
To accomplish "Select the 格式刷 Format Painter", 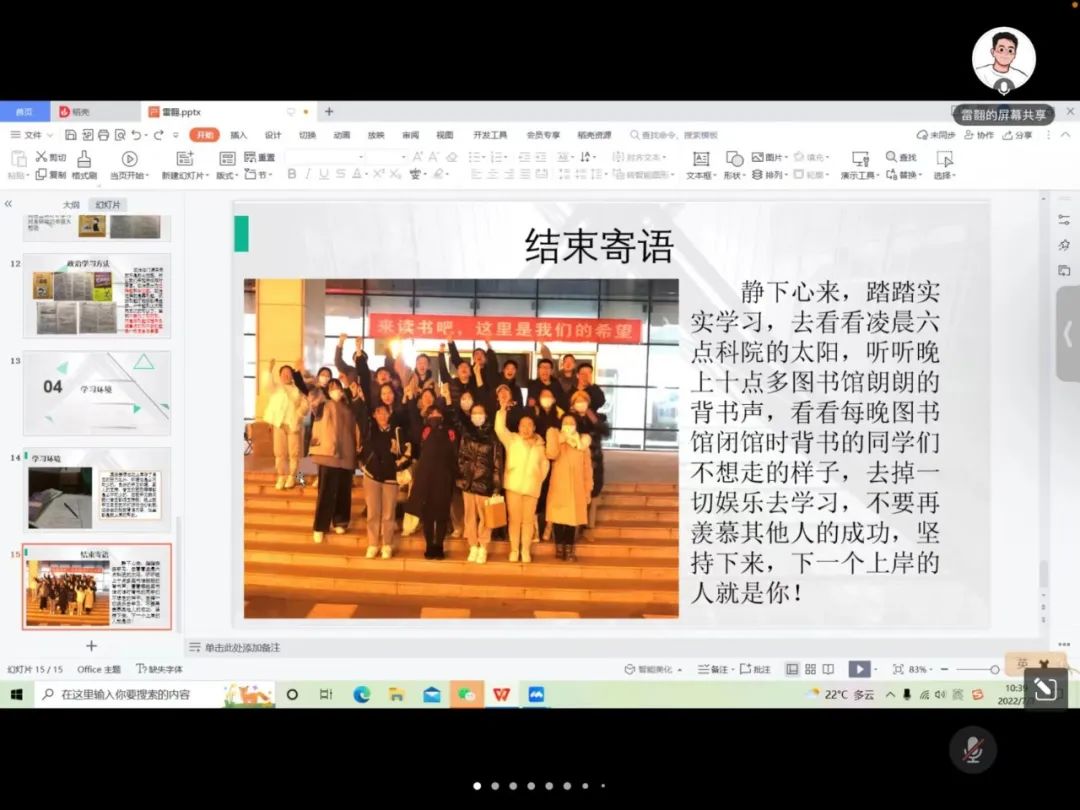I will 84,165.
